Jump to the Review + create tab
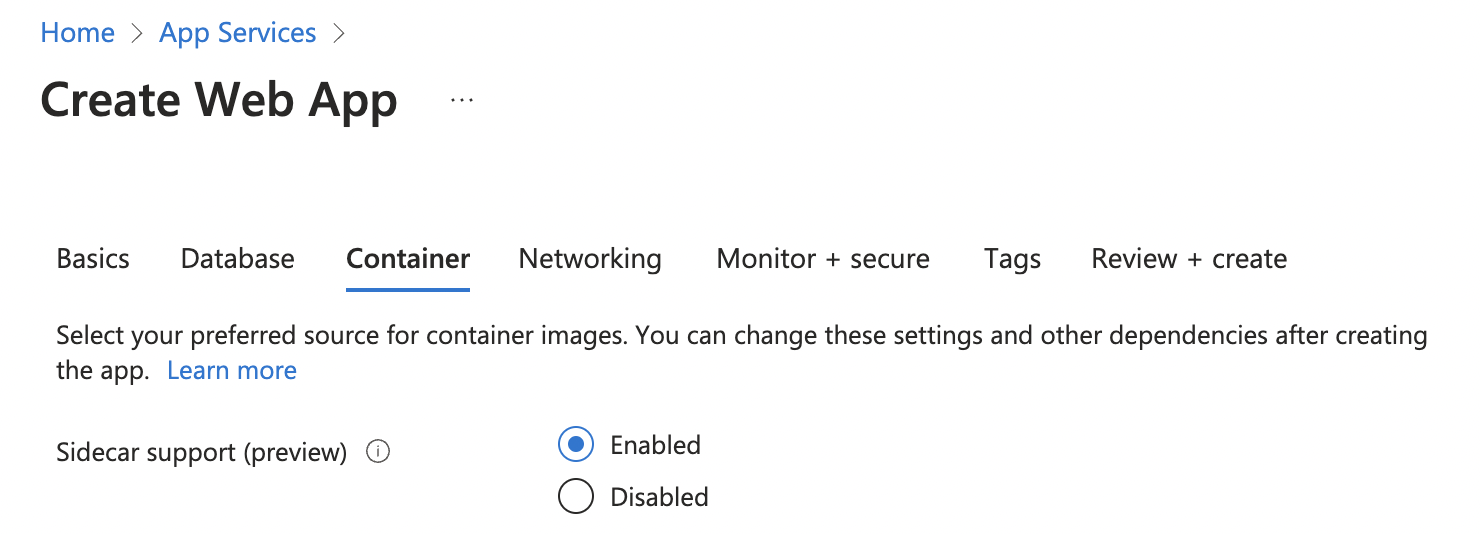 click(1189, 259)
